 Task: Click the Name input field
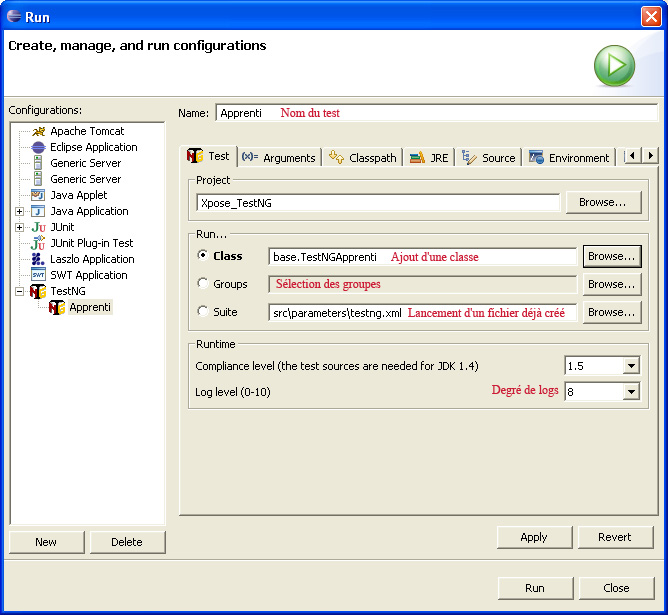click(x=436, y=113)
